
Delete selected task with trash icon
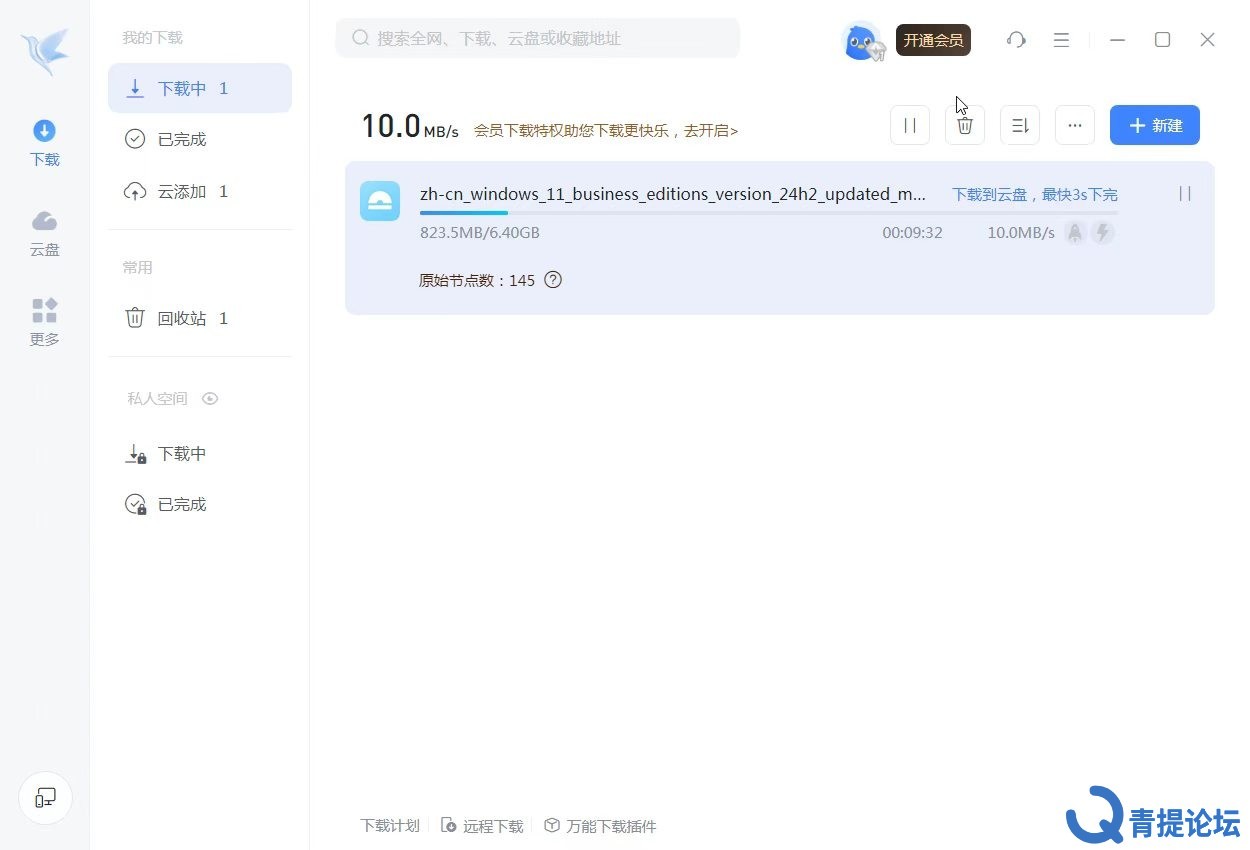(965, 125)
